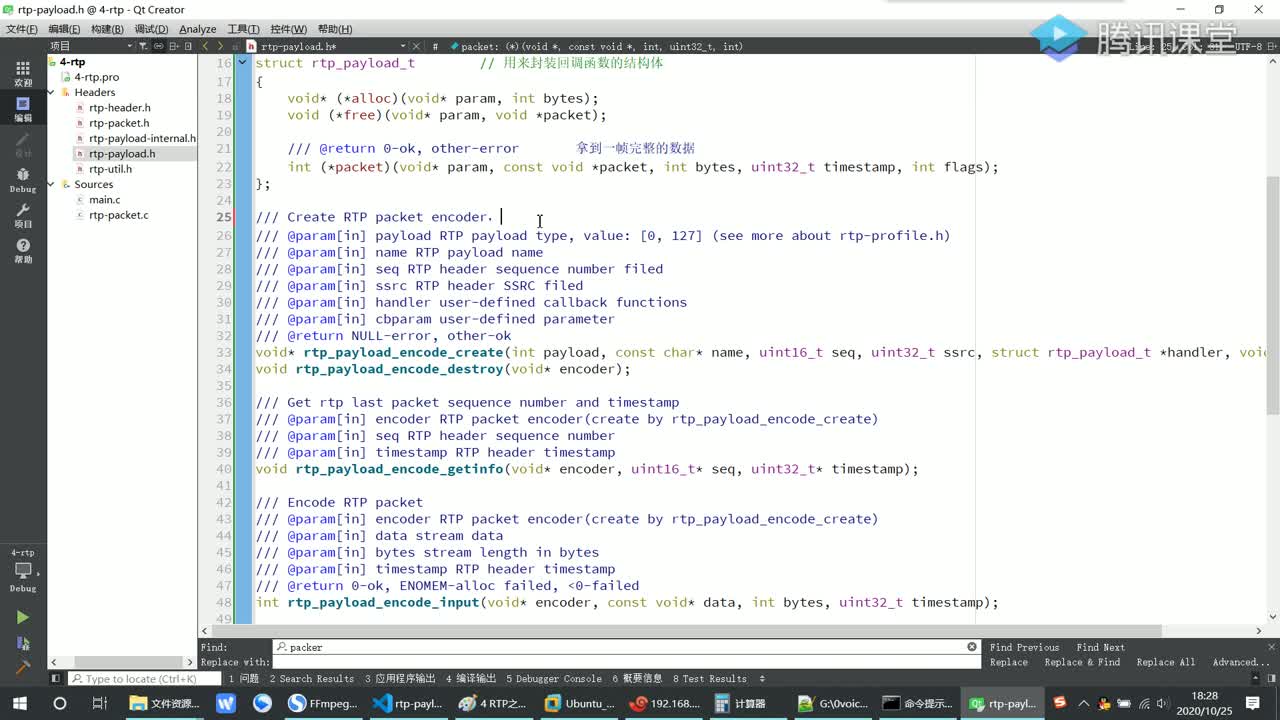1280x720 pixels.
Task: Open the Projects (项目) mode
Action: click(x=22, y=215)
